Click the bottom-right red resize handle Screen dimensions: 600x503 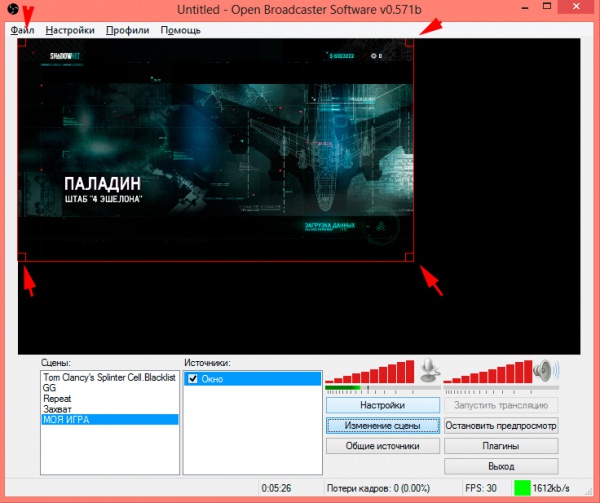[x=410, y=257]
